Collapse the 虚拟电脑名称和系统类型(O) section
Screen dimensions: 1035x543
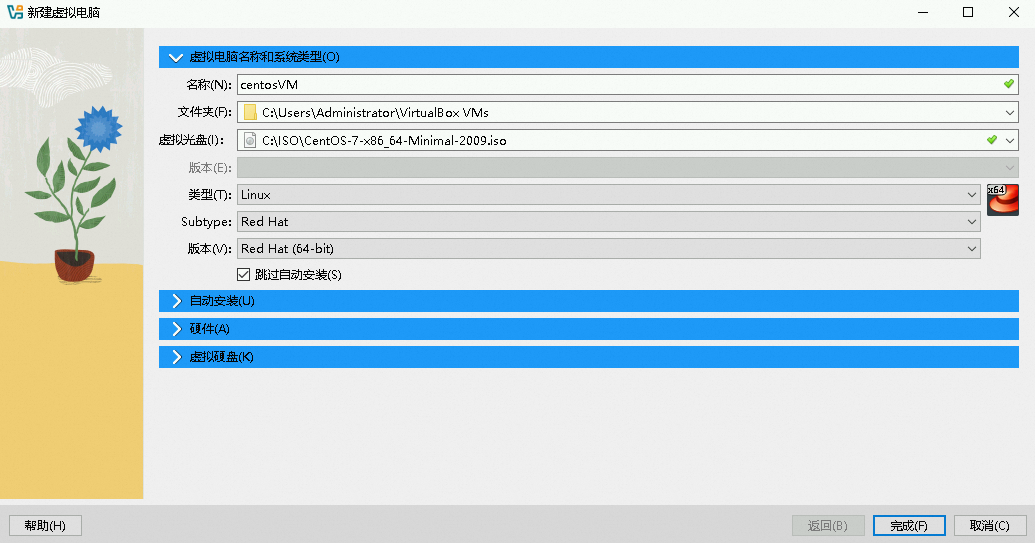tap(589, 57)
